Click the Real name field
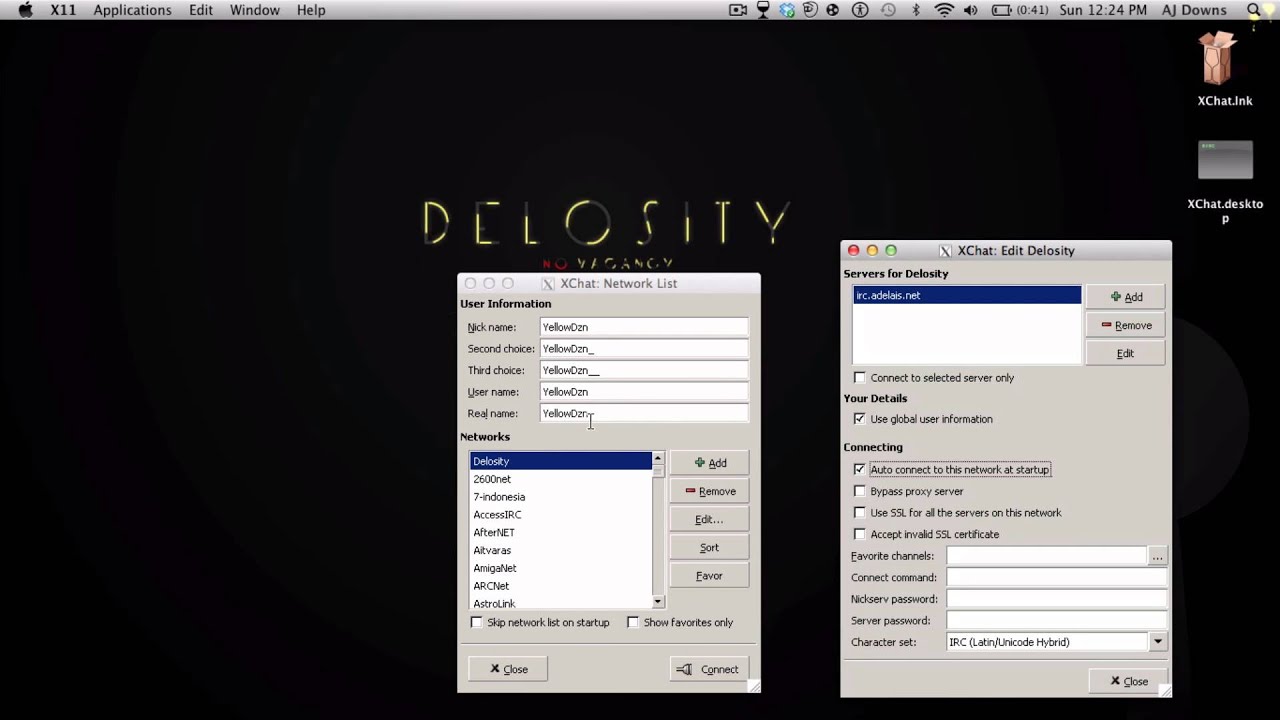This screenshot has width=1280, height=720. [x=643, y=413]
